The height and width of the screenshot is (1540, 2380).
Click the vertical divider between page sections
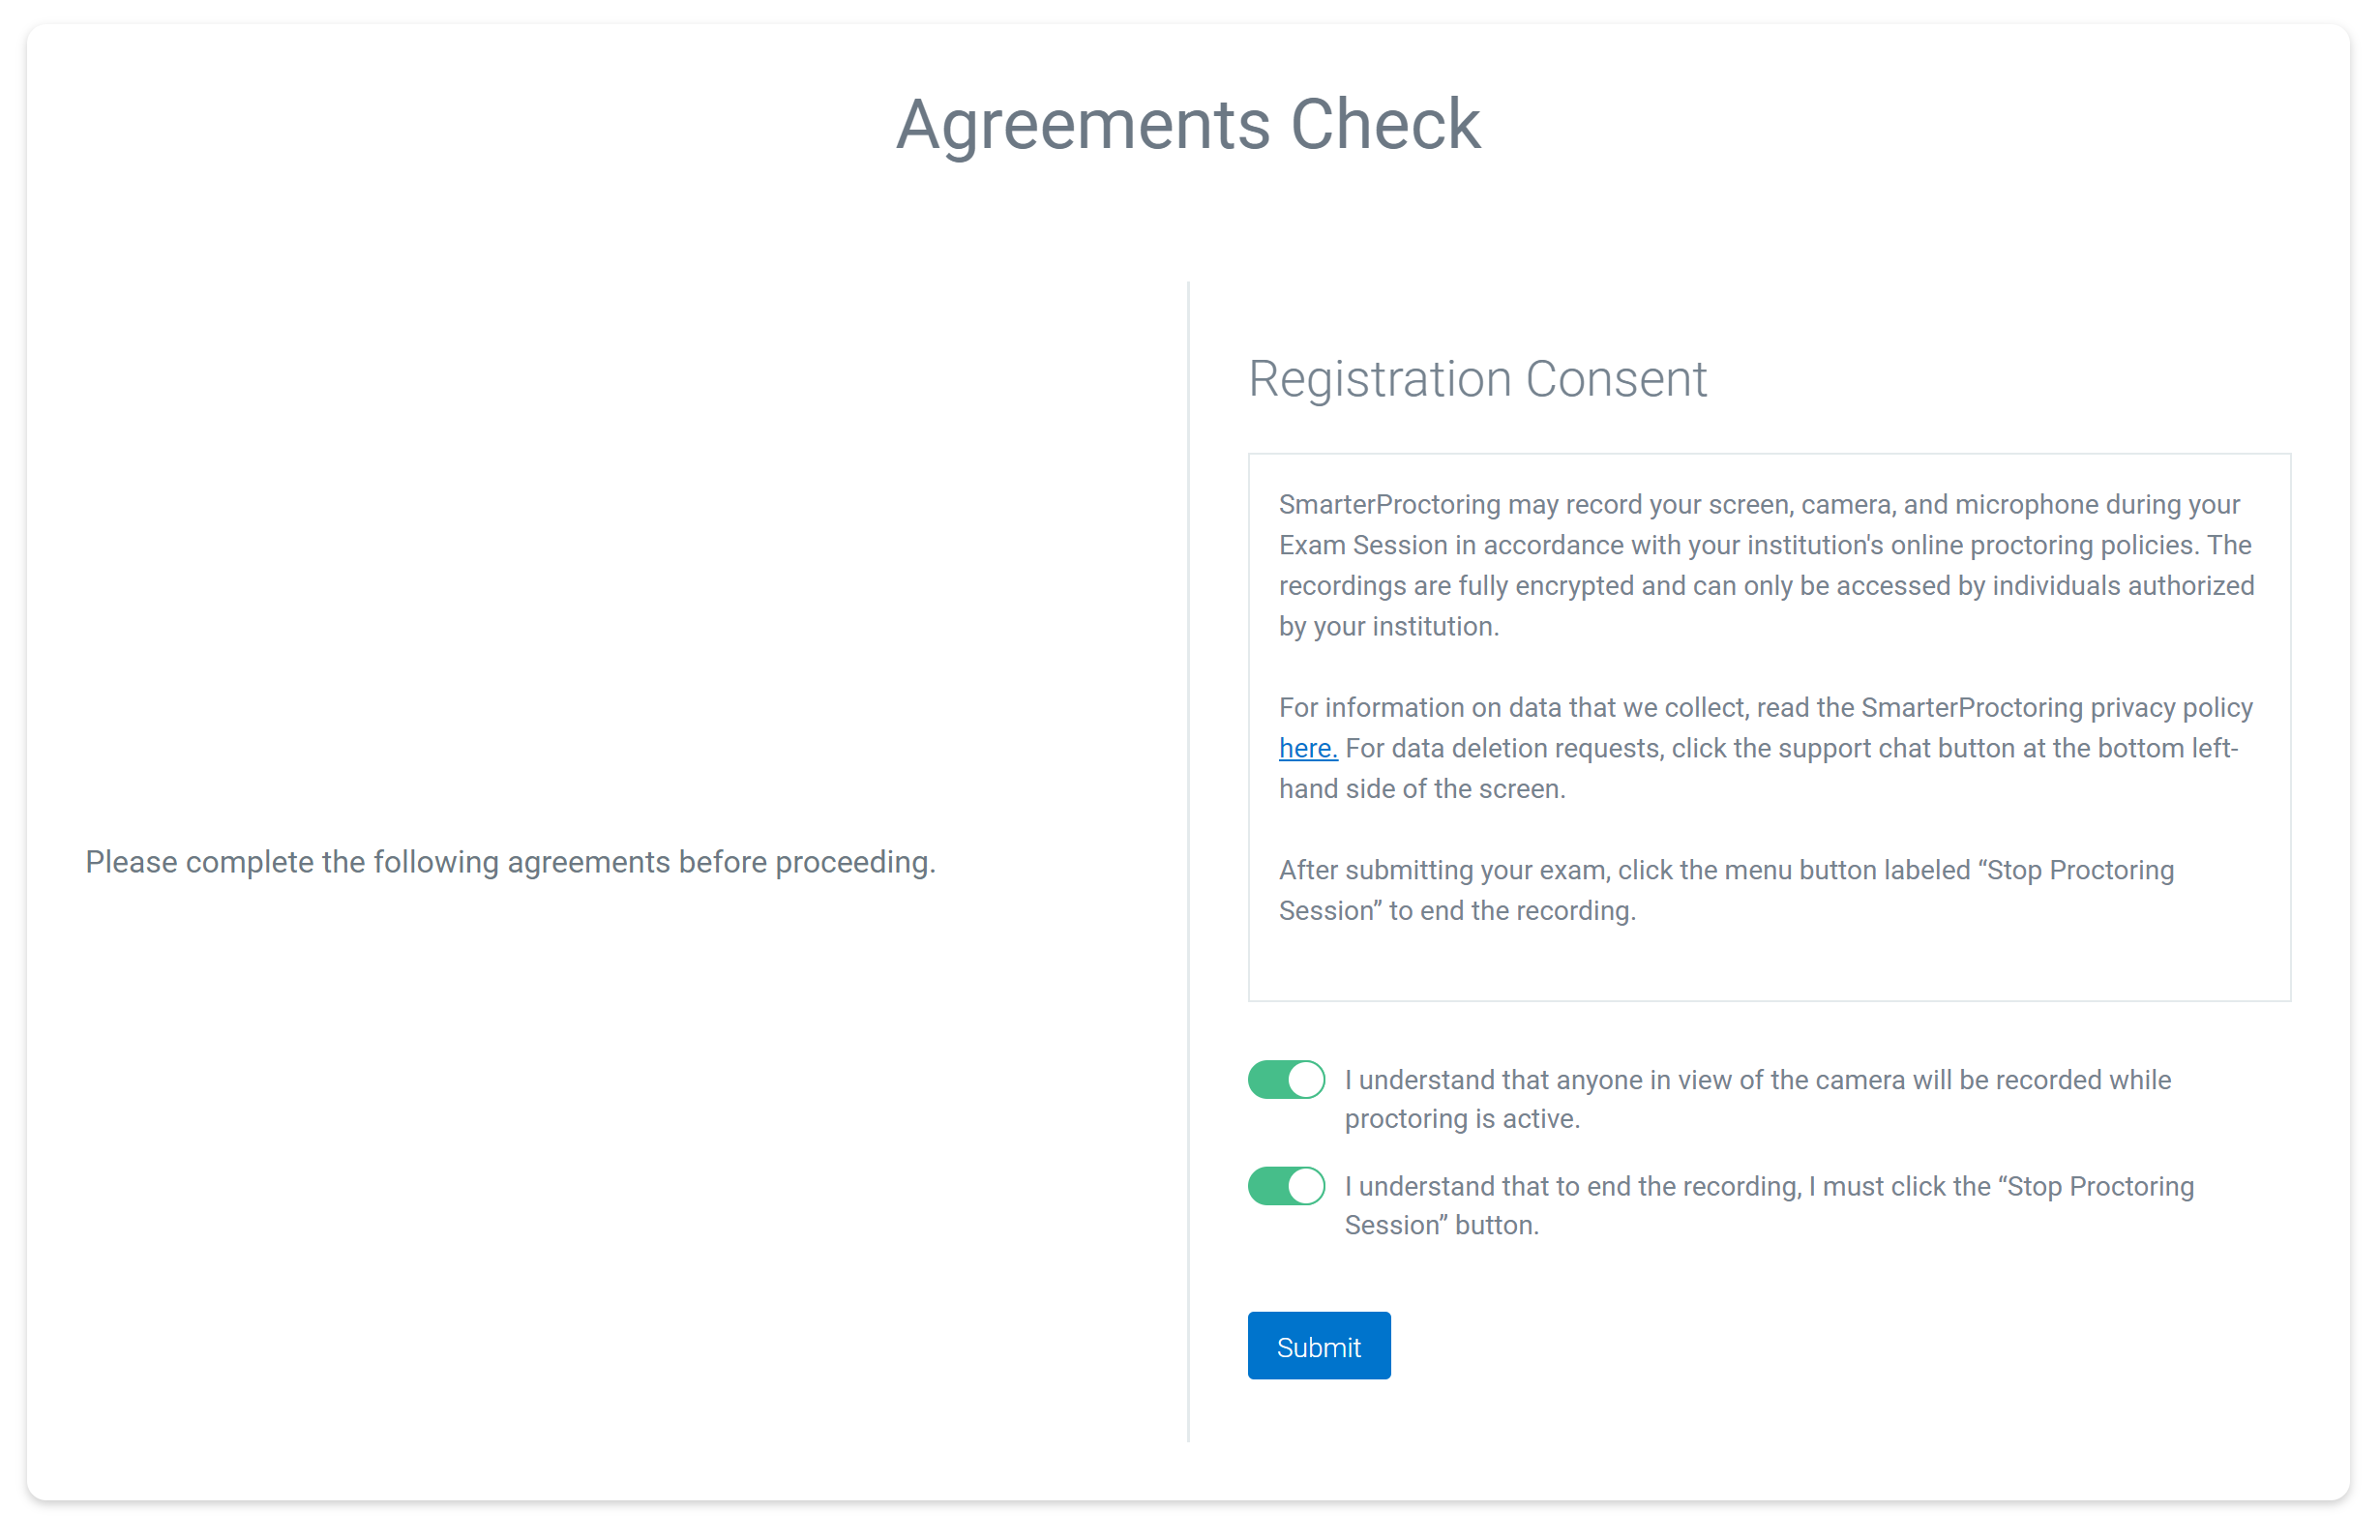click(1188, 860)
